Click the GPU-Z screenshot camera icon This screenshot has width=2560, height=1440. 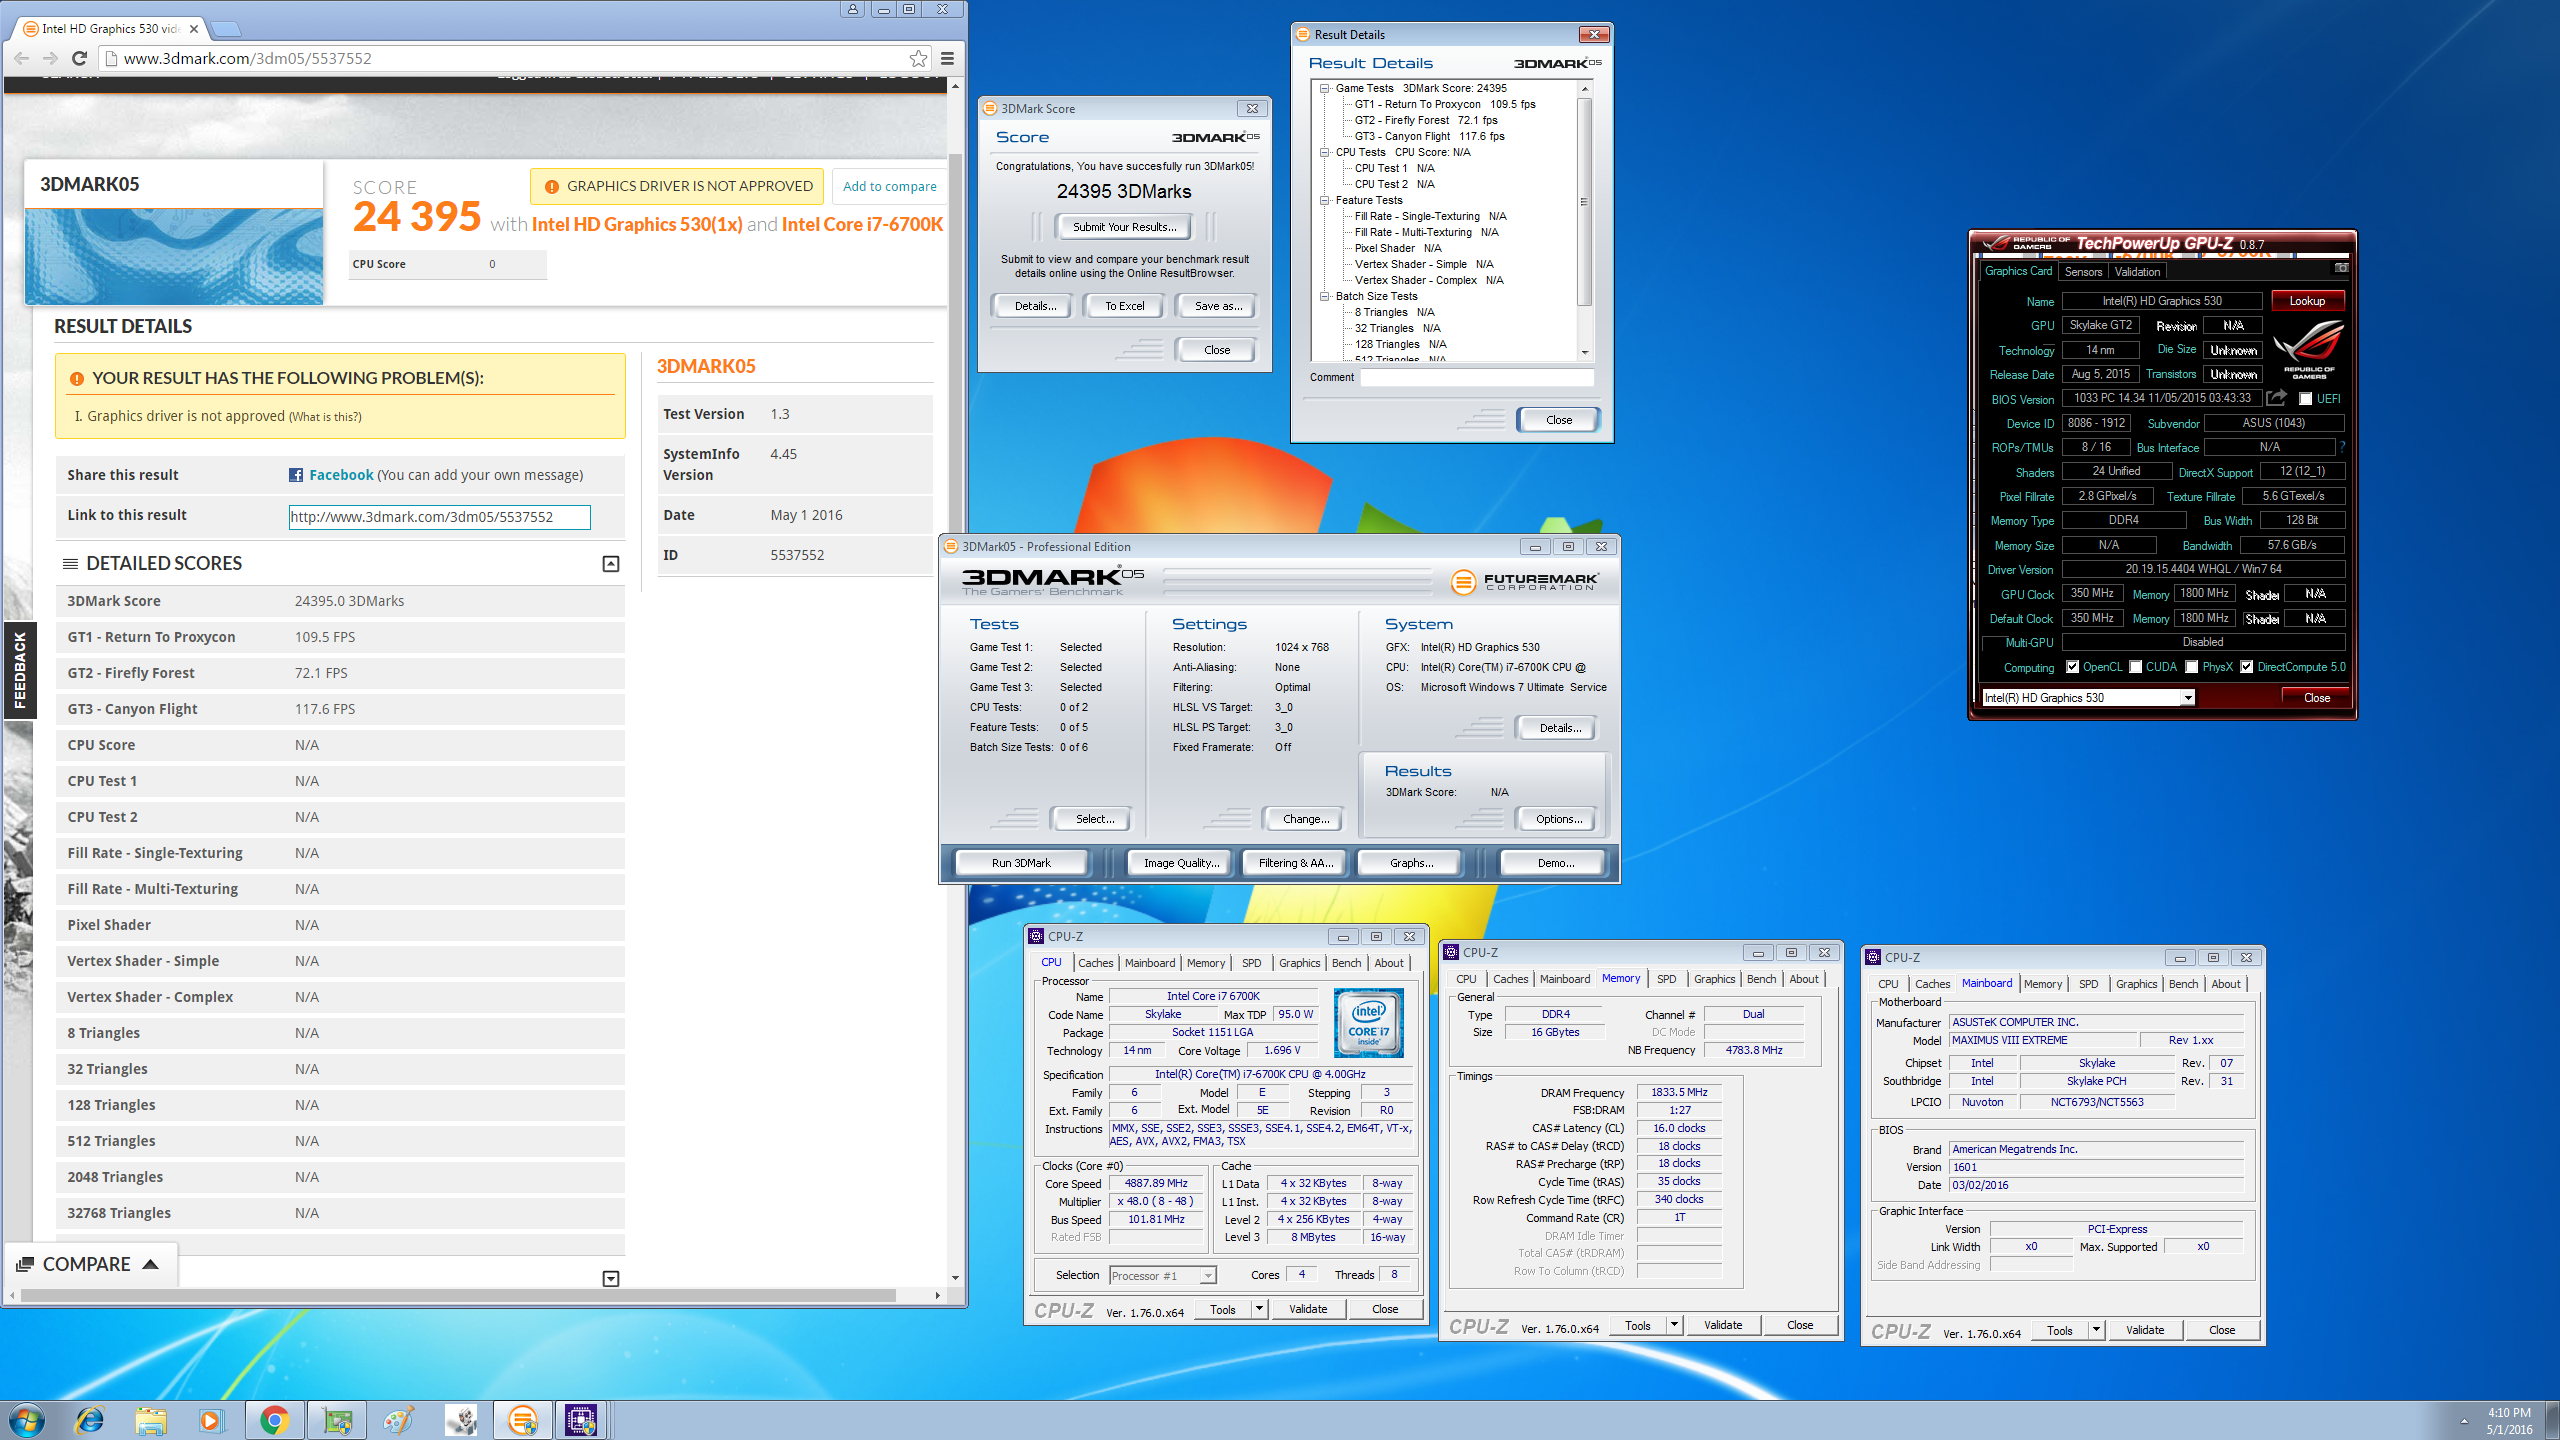[2341, 268]
